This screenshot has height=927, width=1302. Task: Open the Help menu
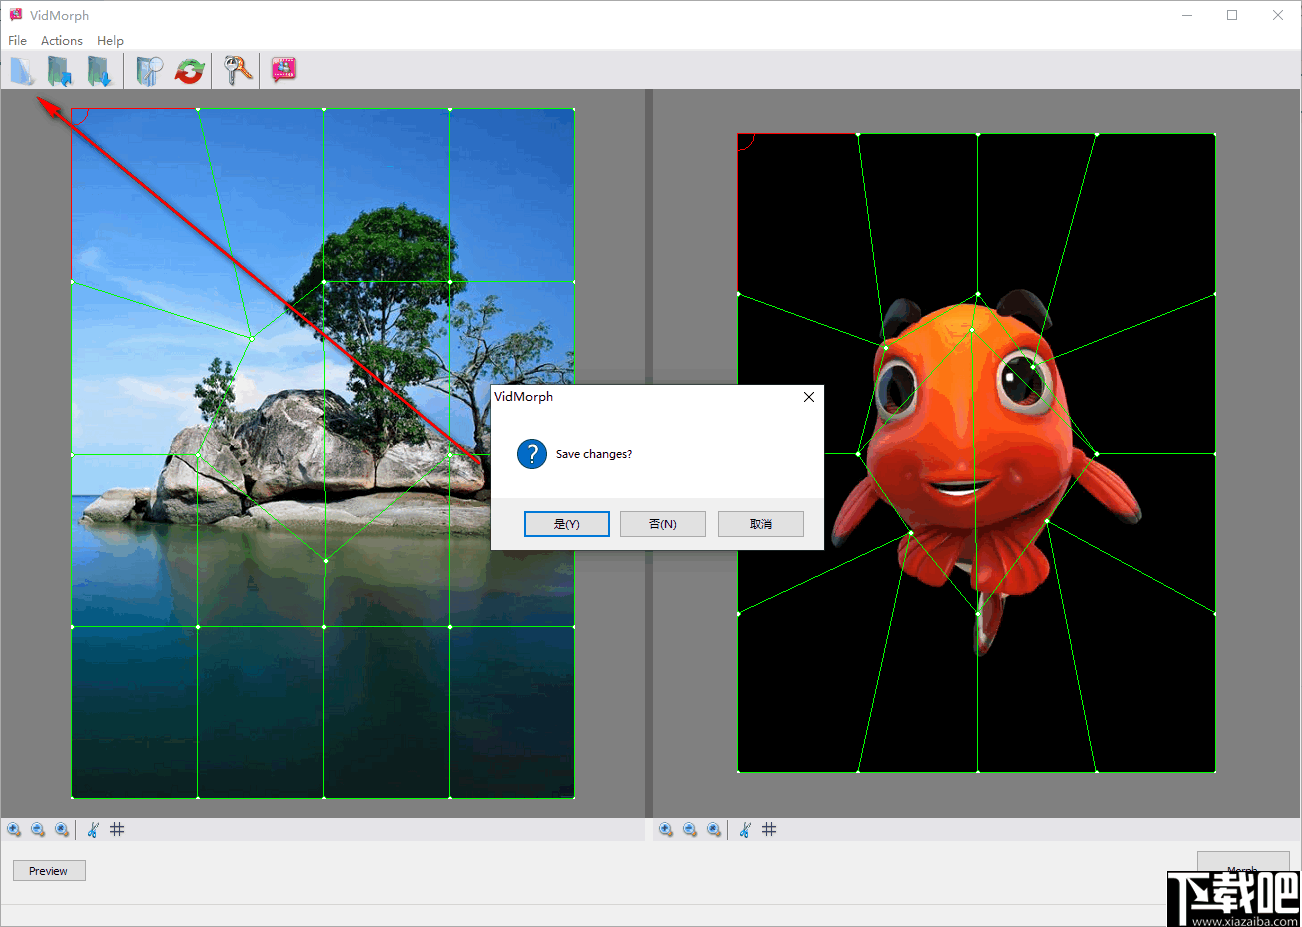point(110,40)
